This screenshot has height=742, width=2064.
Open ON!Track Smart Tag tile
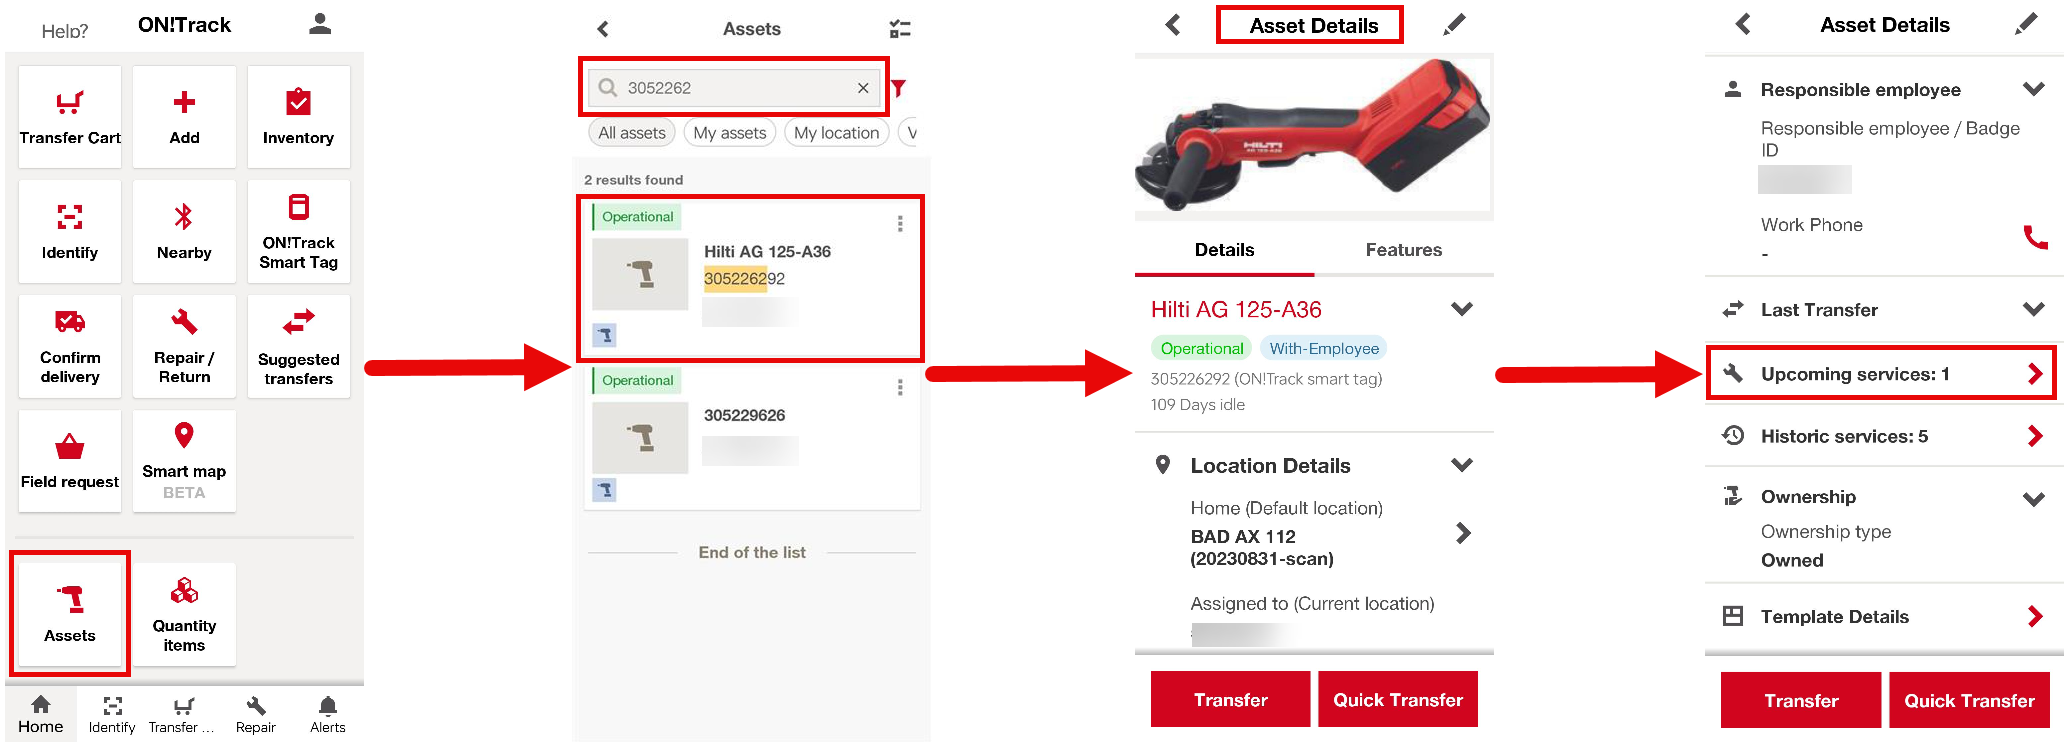(x=298, y=231)
